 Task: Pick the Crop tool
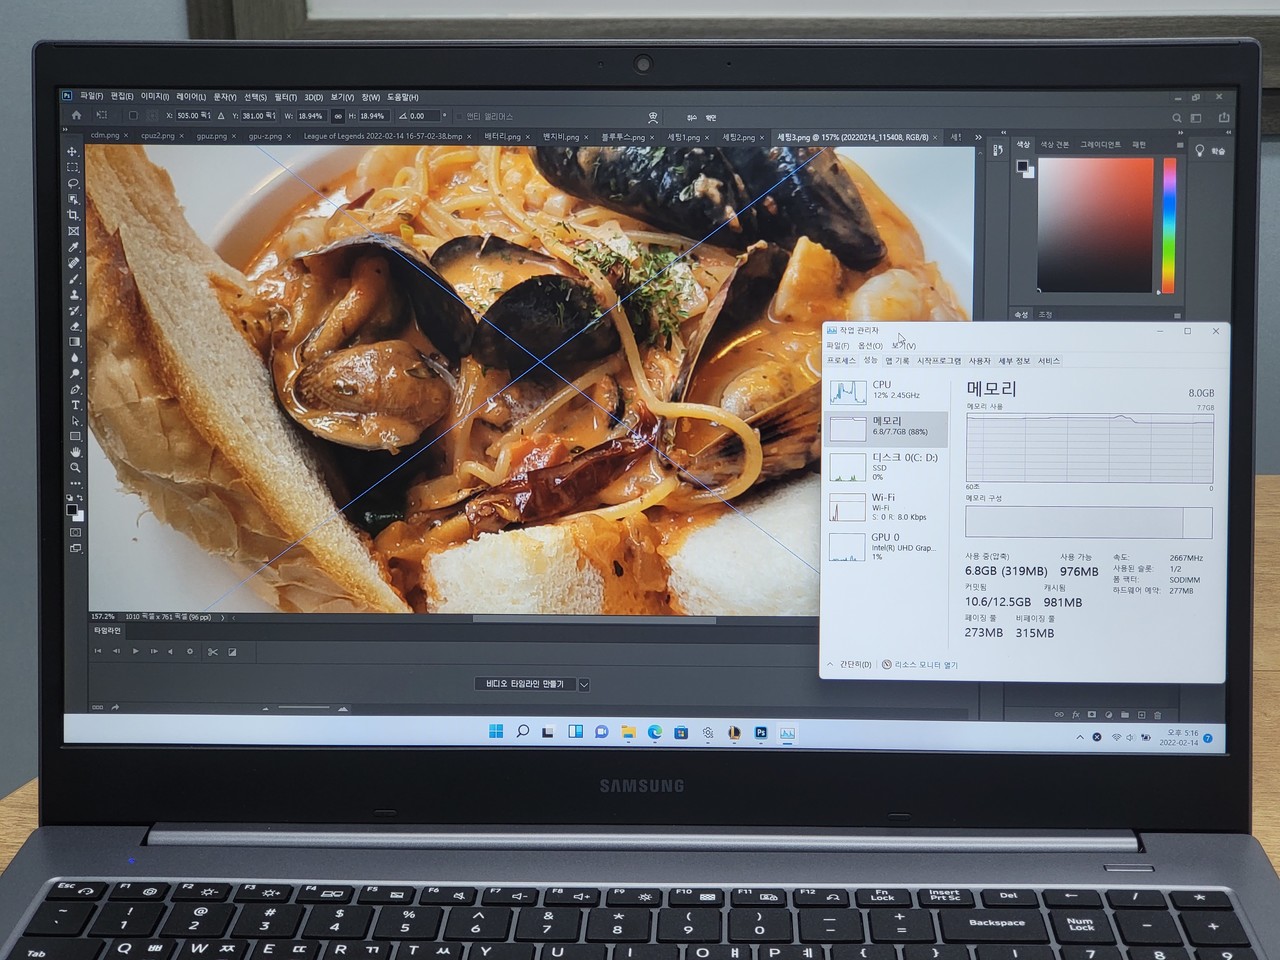(73, 215)
